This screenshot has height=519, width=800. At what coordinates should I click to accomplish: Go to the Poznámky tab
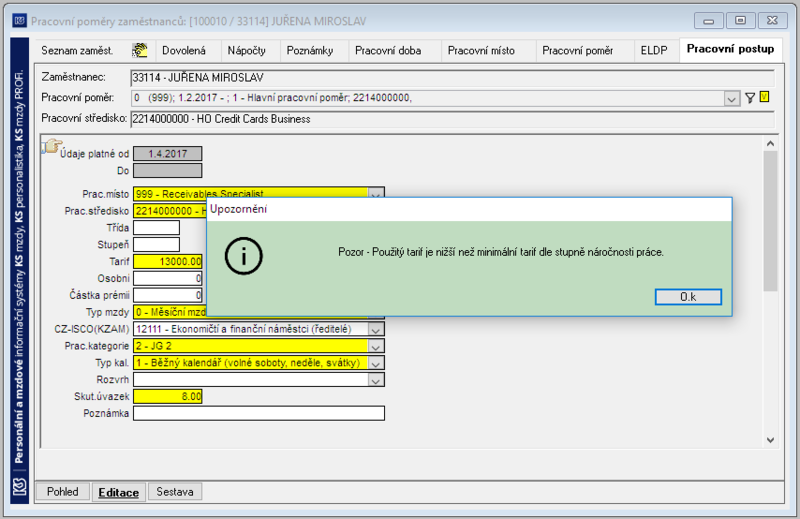click(310, 51)
